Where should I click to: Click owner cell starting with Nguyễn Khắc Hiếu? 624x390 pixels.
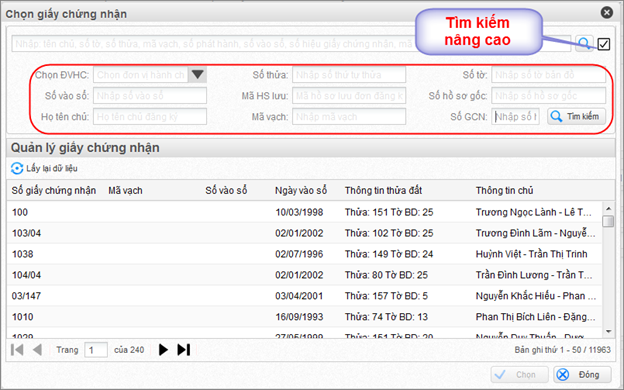pyautogui.click(x=536, y=296)
